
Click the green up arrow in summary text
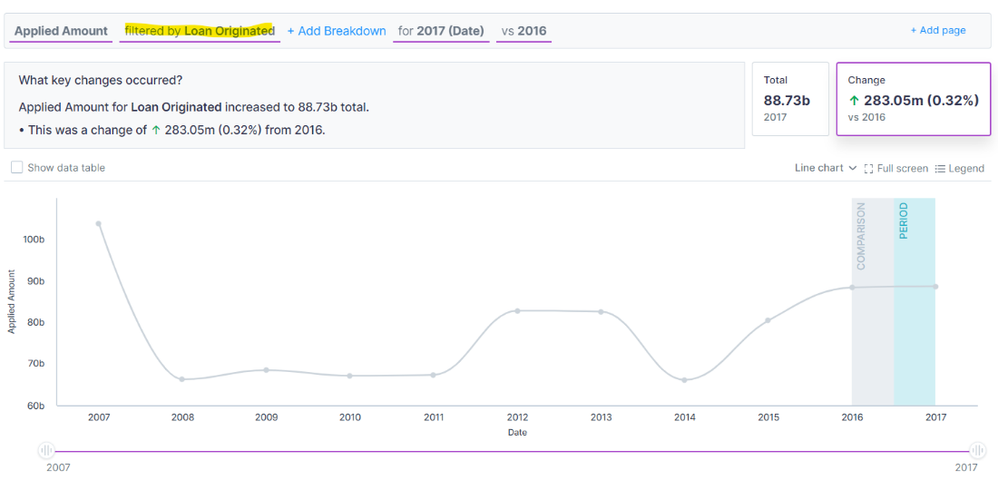(156, 130)
